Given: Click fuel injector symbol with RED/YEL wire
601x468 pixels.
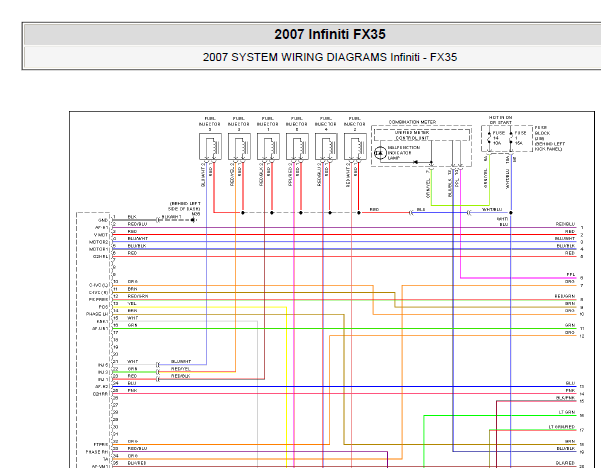Looking at the screenshot, I should pyautogui.click(x=239, y=146).
